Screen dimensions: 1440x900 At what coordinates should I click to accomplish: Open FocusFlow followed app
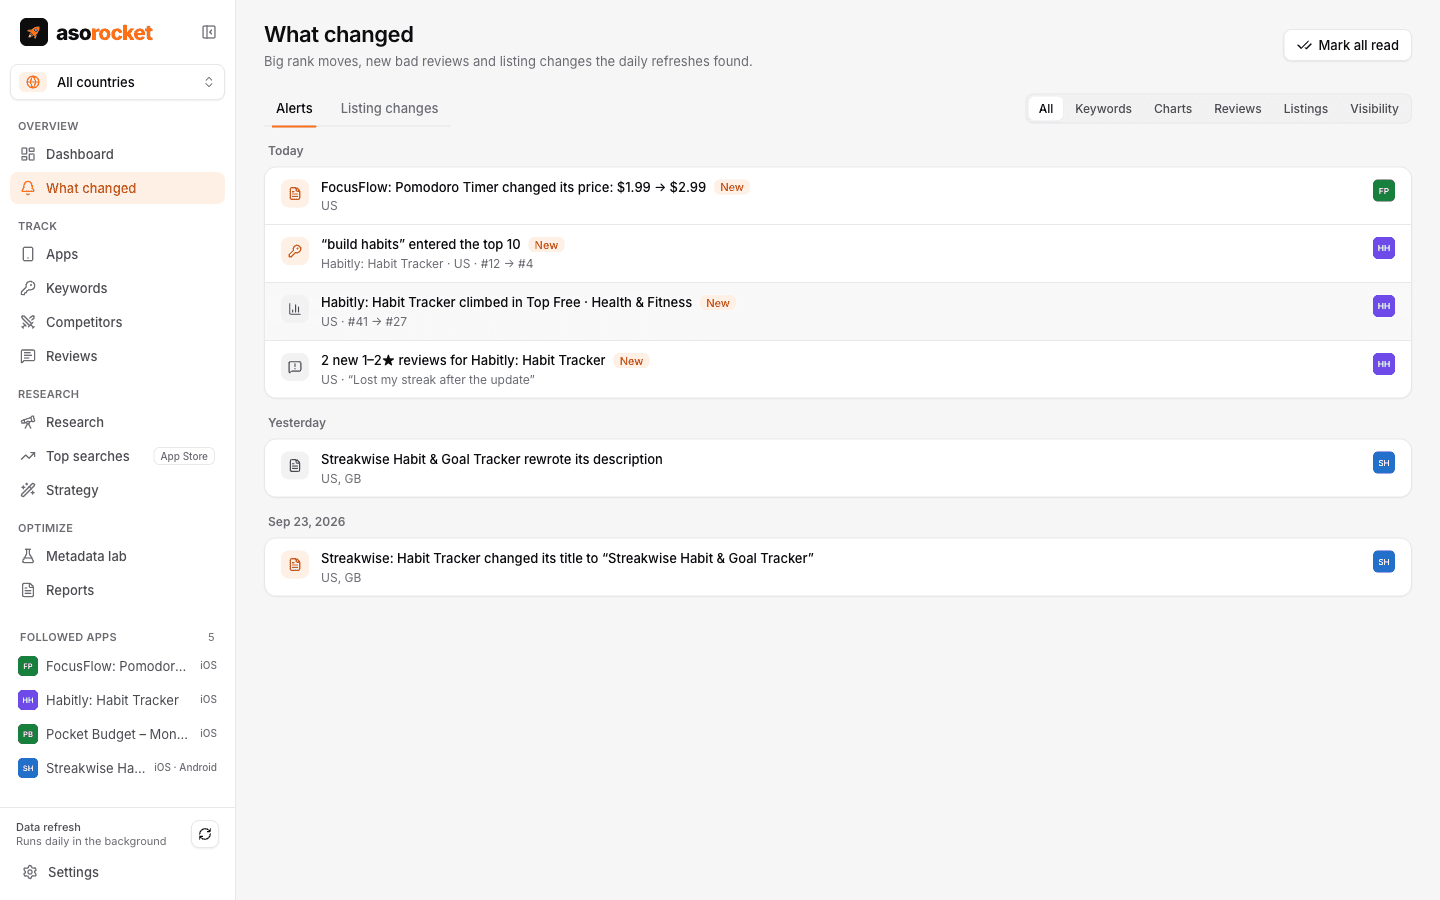click(117, 666)
